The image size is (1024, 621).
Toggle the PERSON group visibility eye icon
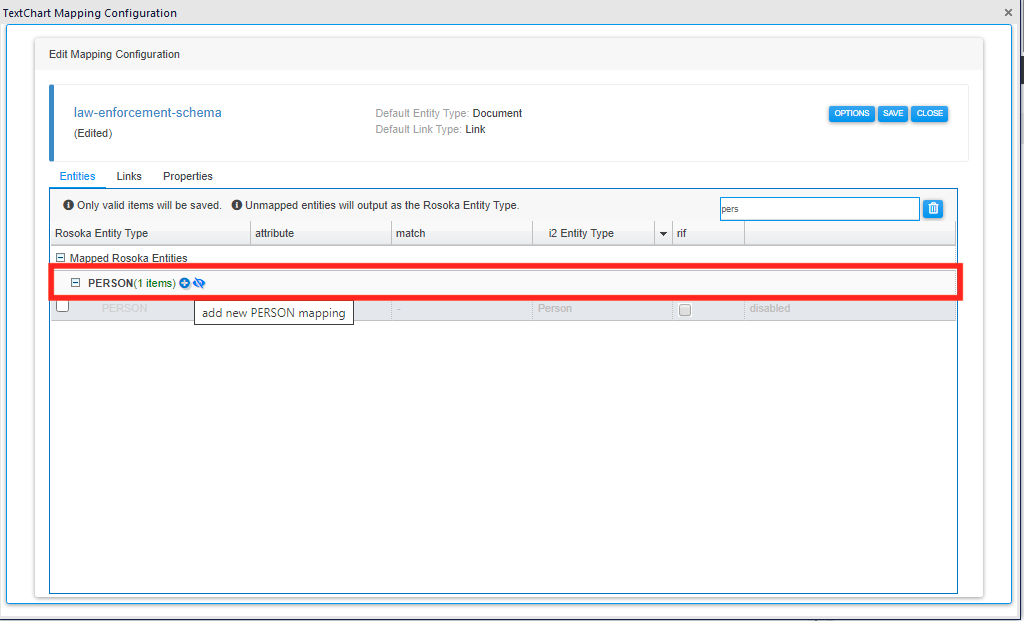199,283
